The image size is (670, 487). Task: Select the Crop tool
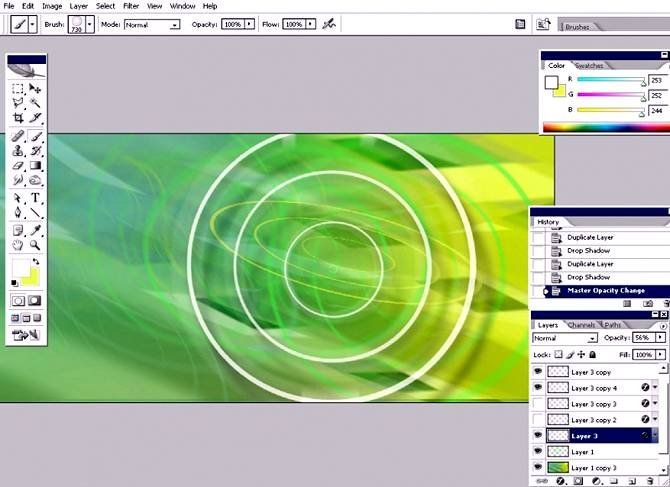(18, 117)
